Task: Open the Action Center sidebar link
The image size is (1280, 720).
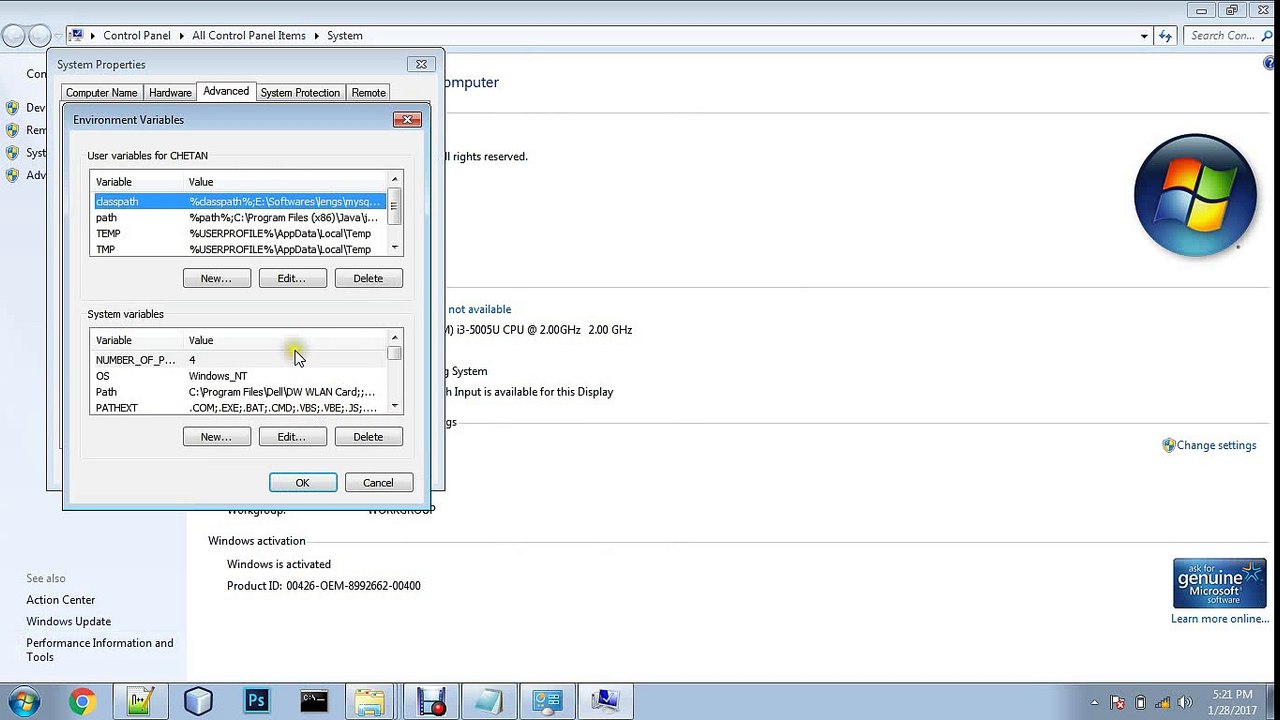Action: tap(61, 600)
